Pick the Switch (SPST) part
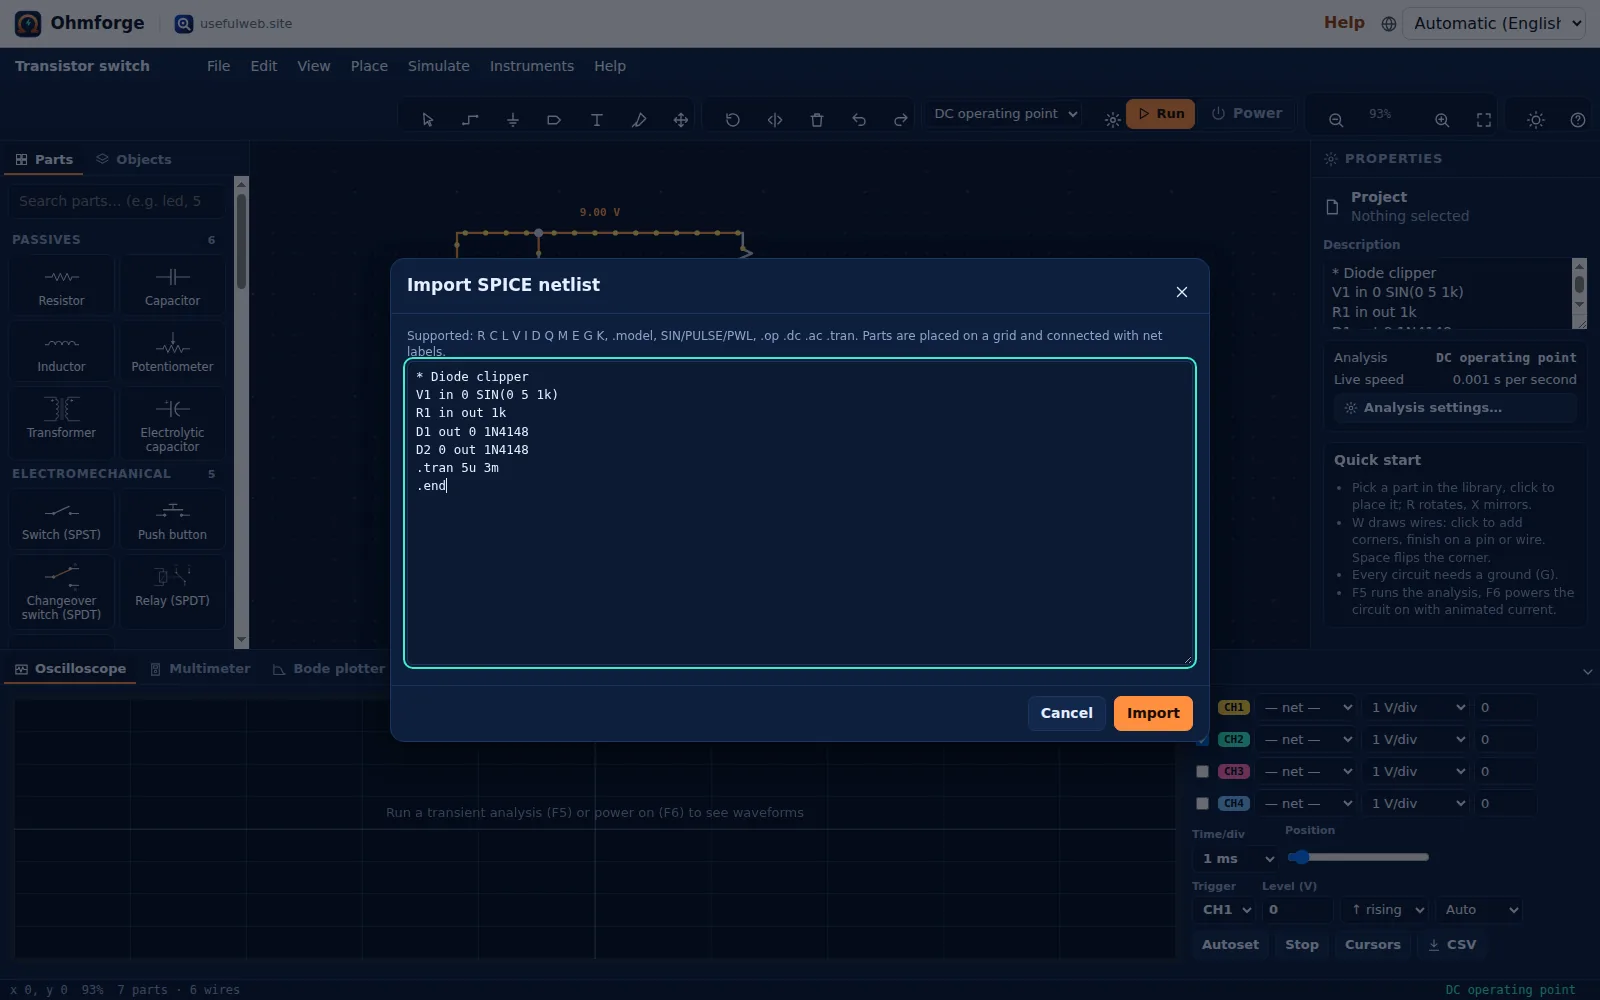 point(61,520)
